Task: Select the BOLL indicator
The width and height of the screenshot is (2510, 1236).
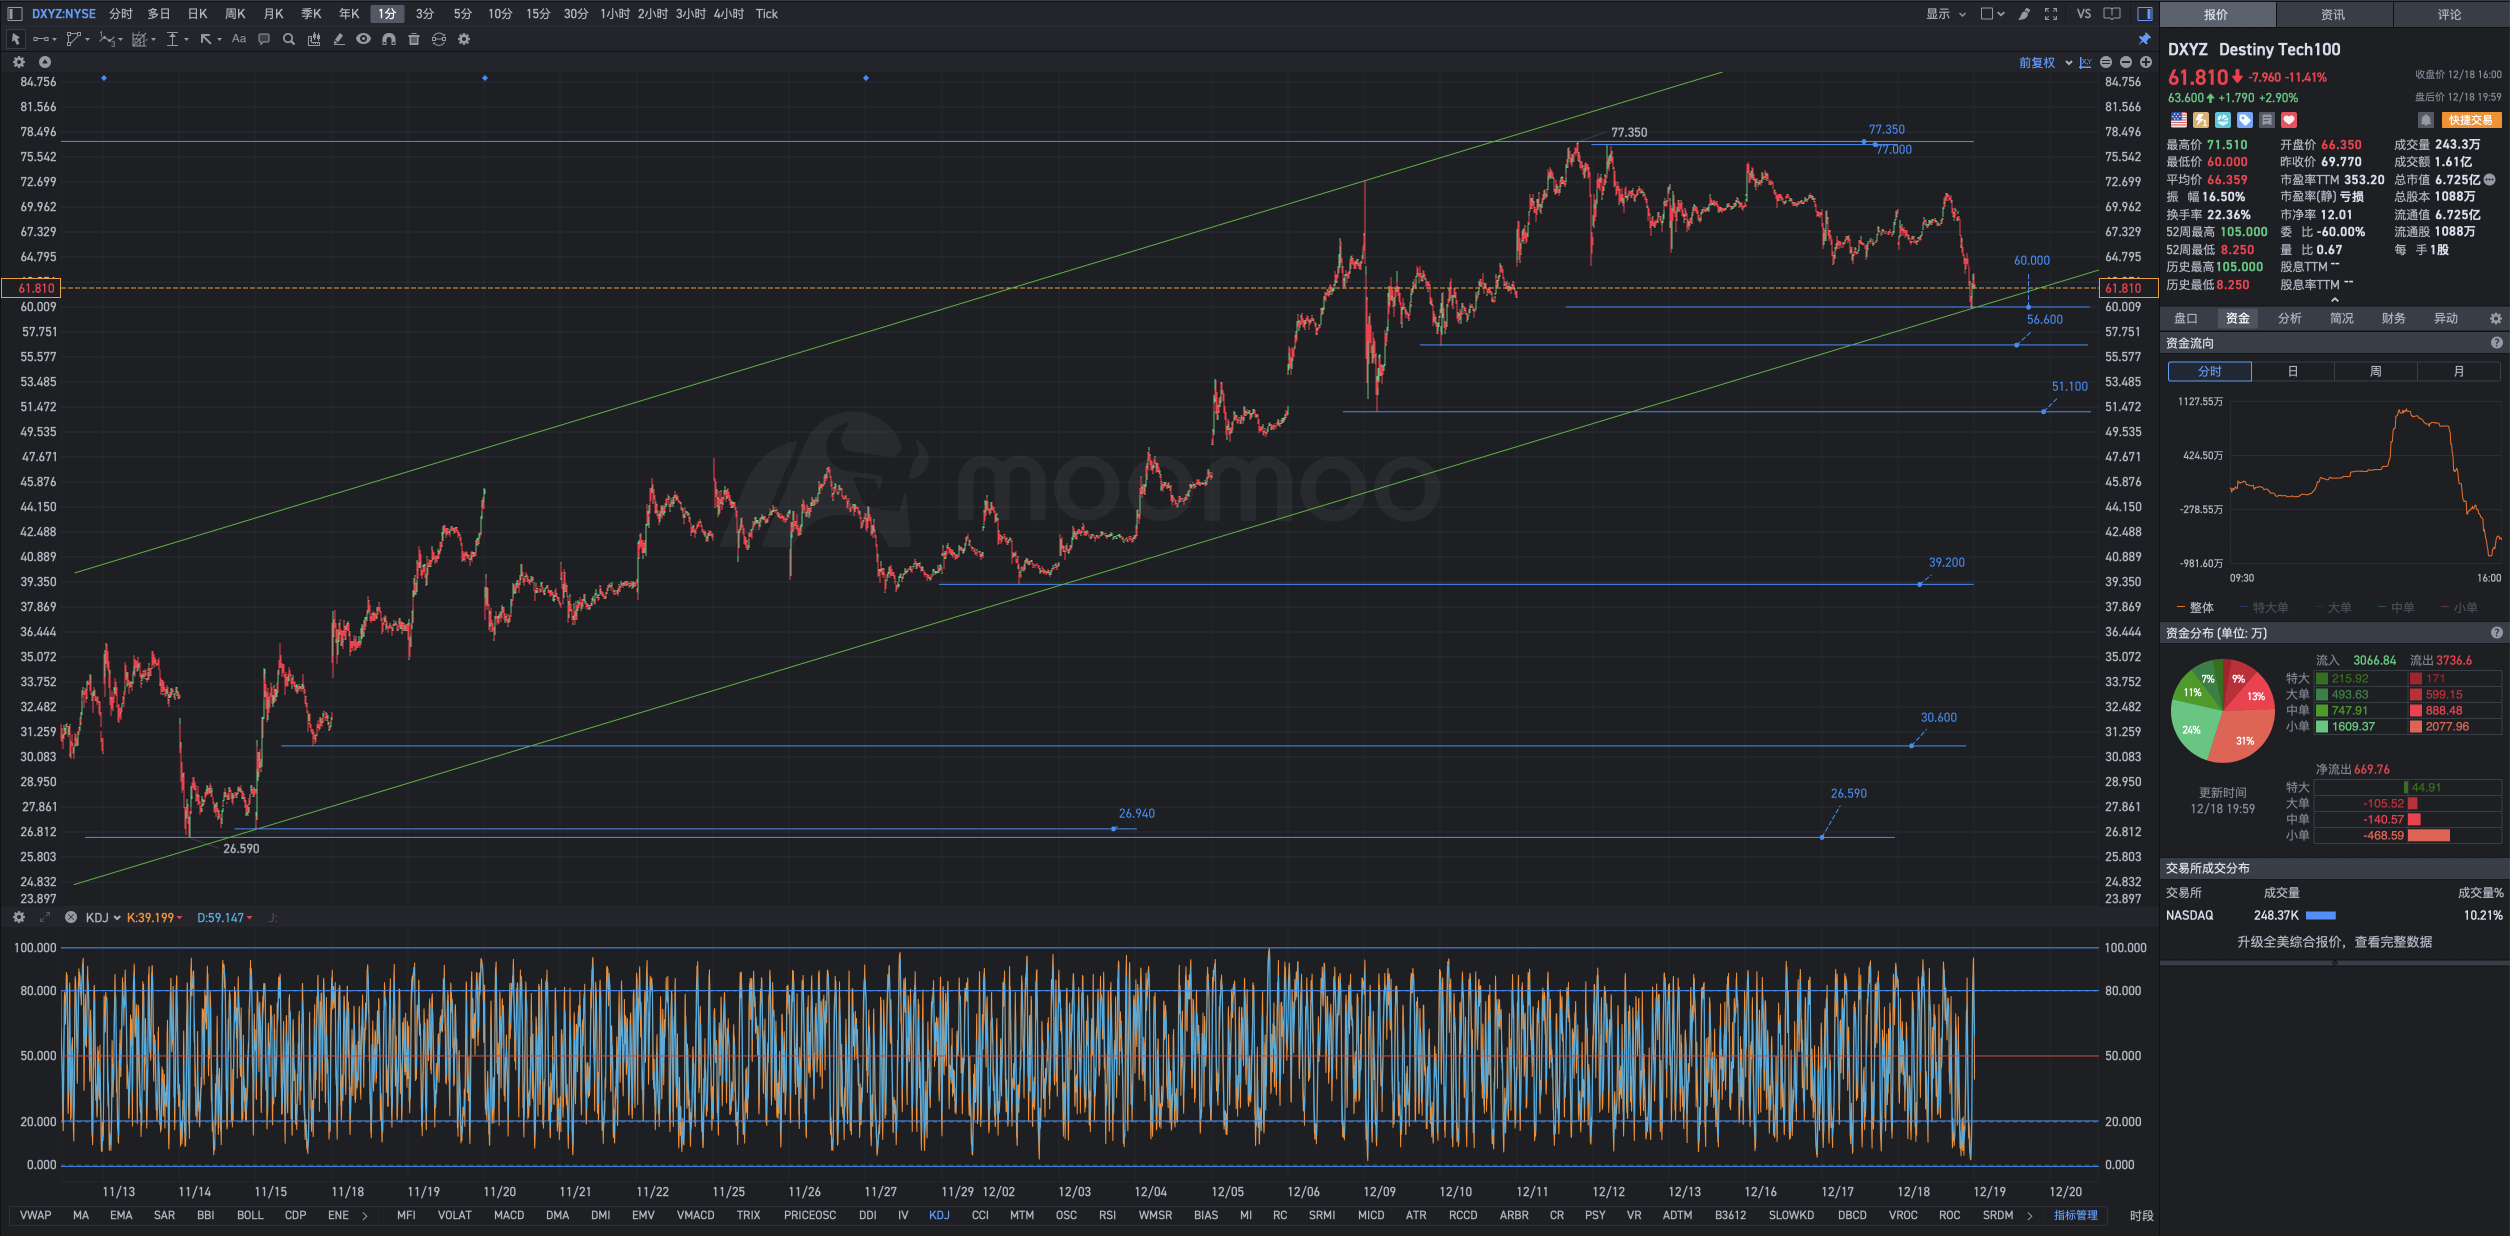Action: pyautogui.click(x=250, y=1215)
